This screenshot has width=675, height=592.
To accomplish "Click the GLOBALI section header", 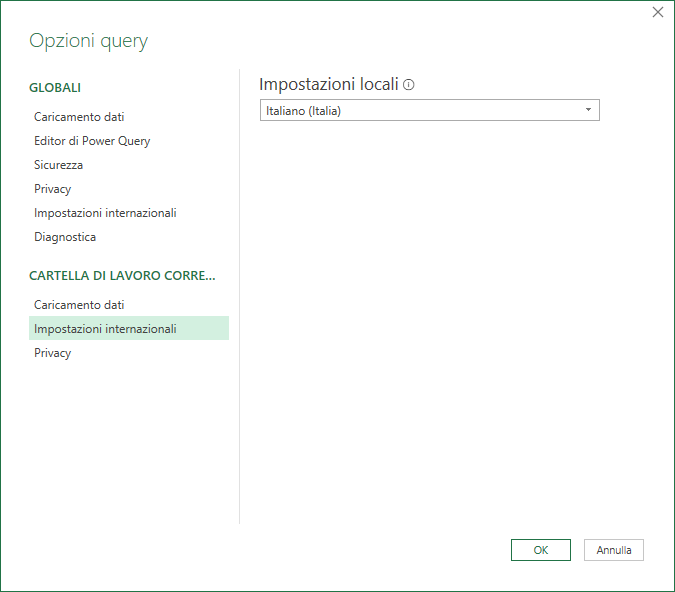I will [55, 88].
